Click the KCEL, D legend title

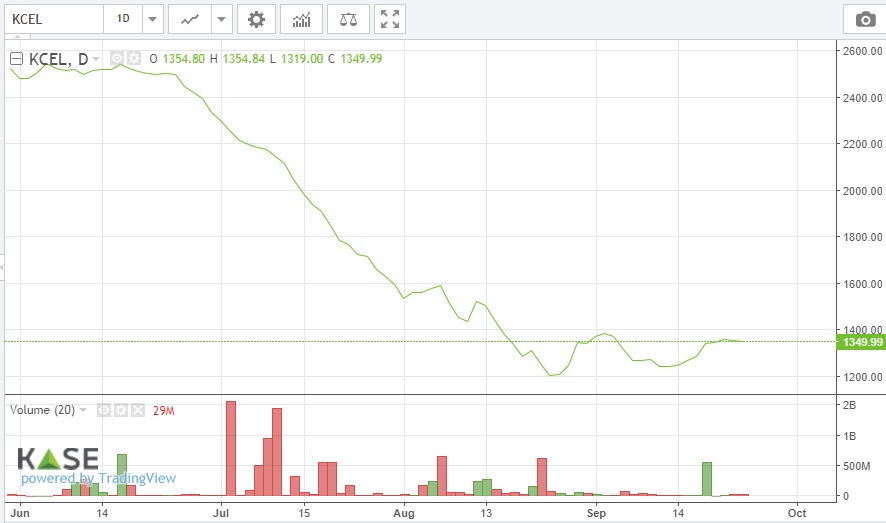click(x=58, y=59)
